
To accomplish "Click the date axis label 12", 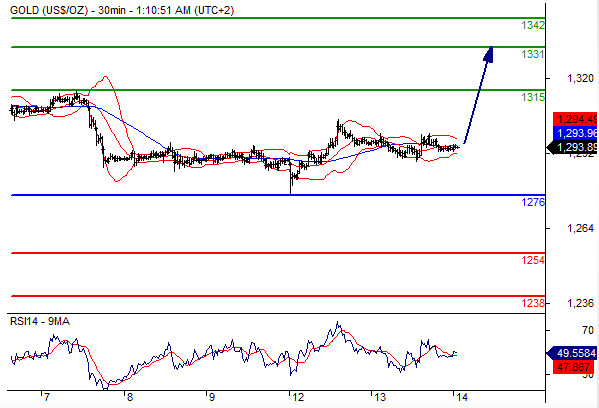I will 298,397.
